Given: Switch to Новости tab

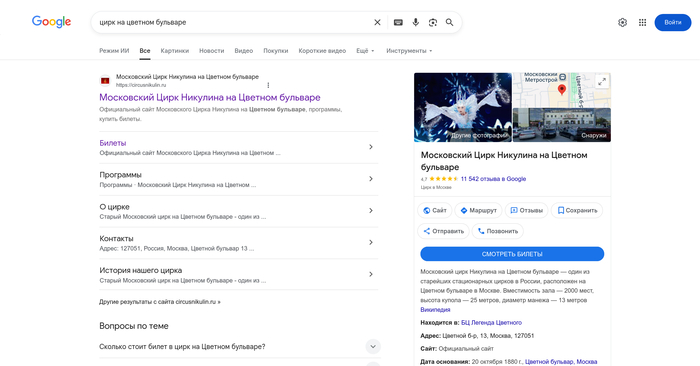Looking at the screenshot, I should 212,51.
